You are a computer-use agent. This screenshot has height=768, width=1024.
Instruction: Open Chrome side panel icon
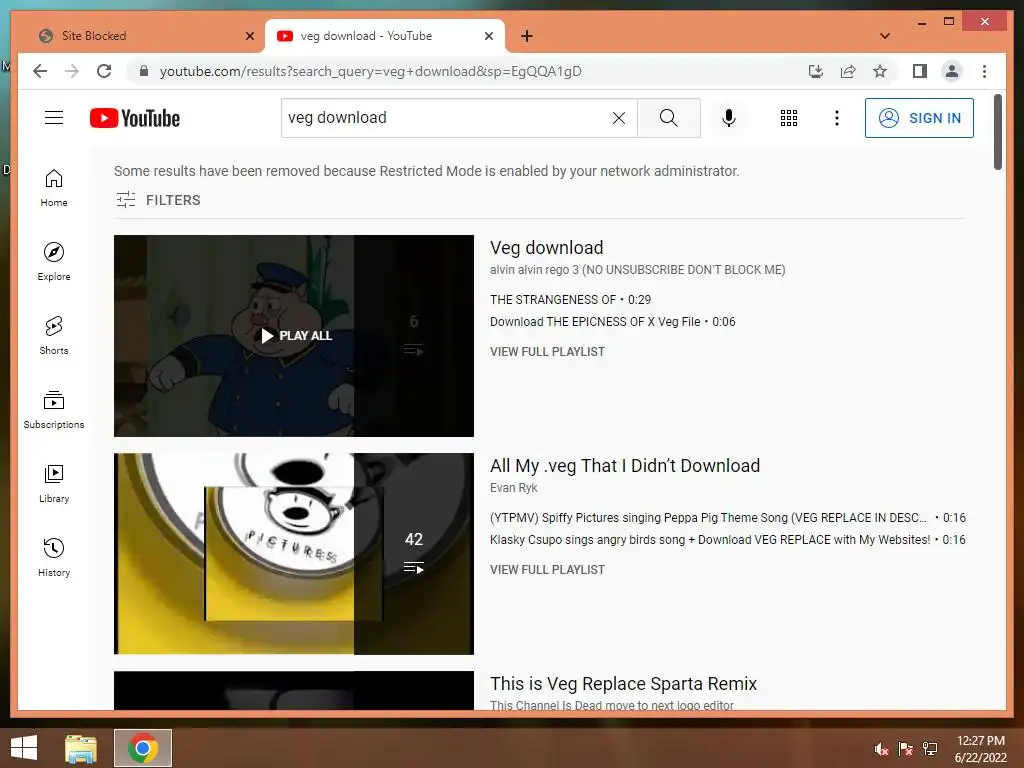[x=920, y=71]
